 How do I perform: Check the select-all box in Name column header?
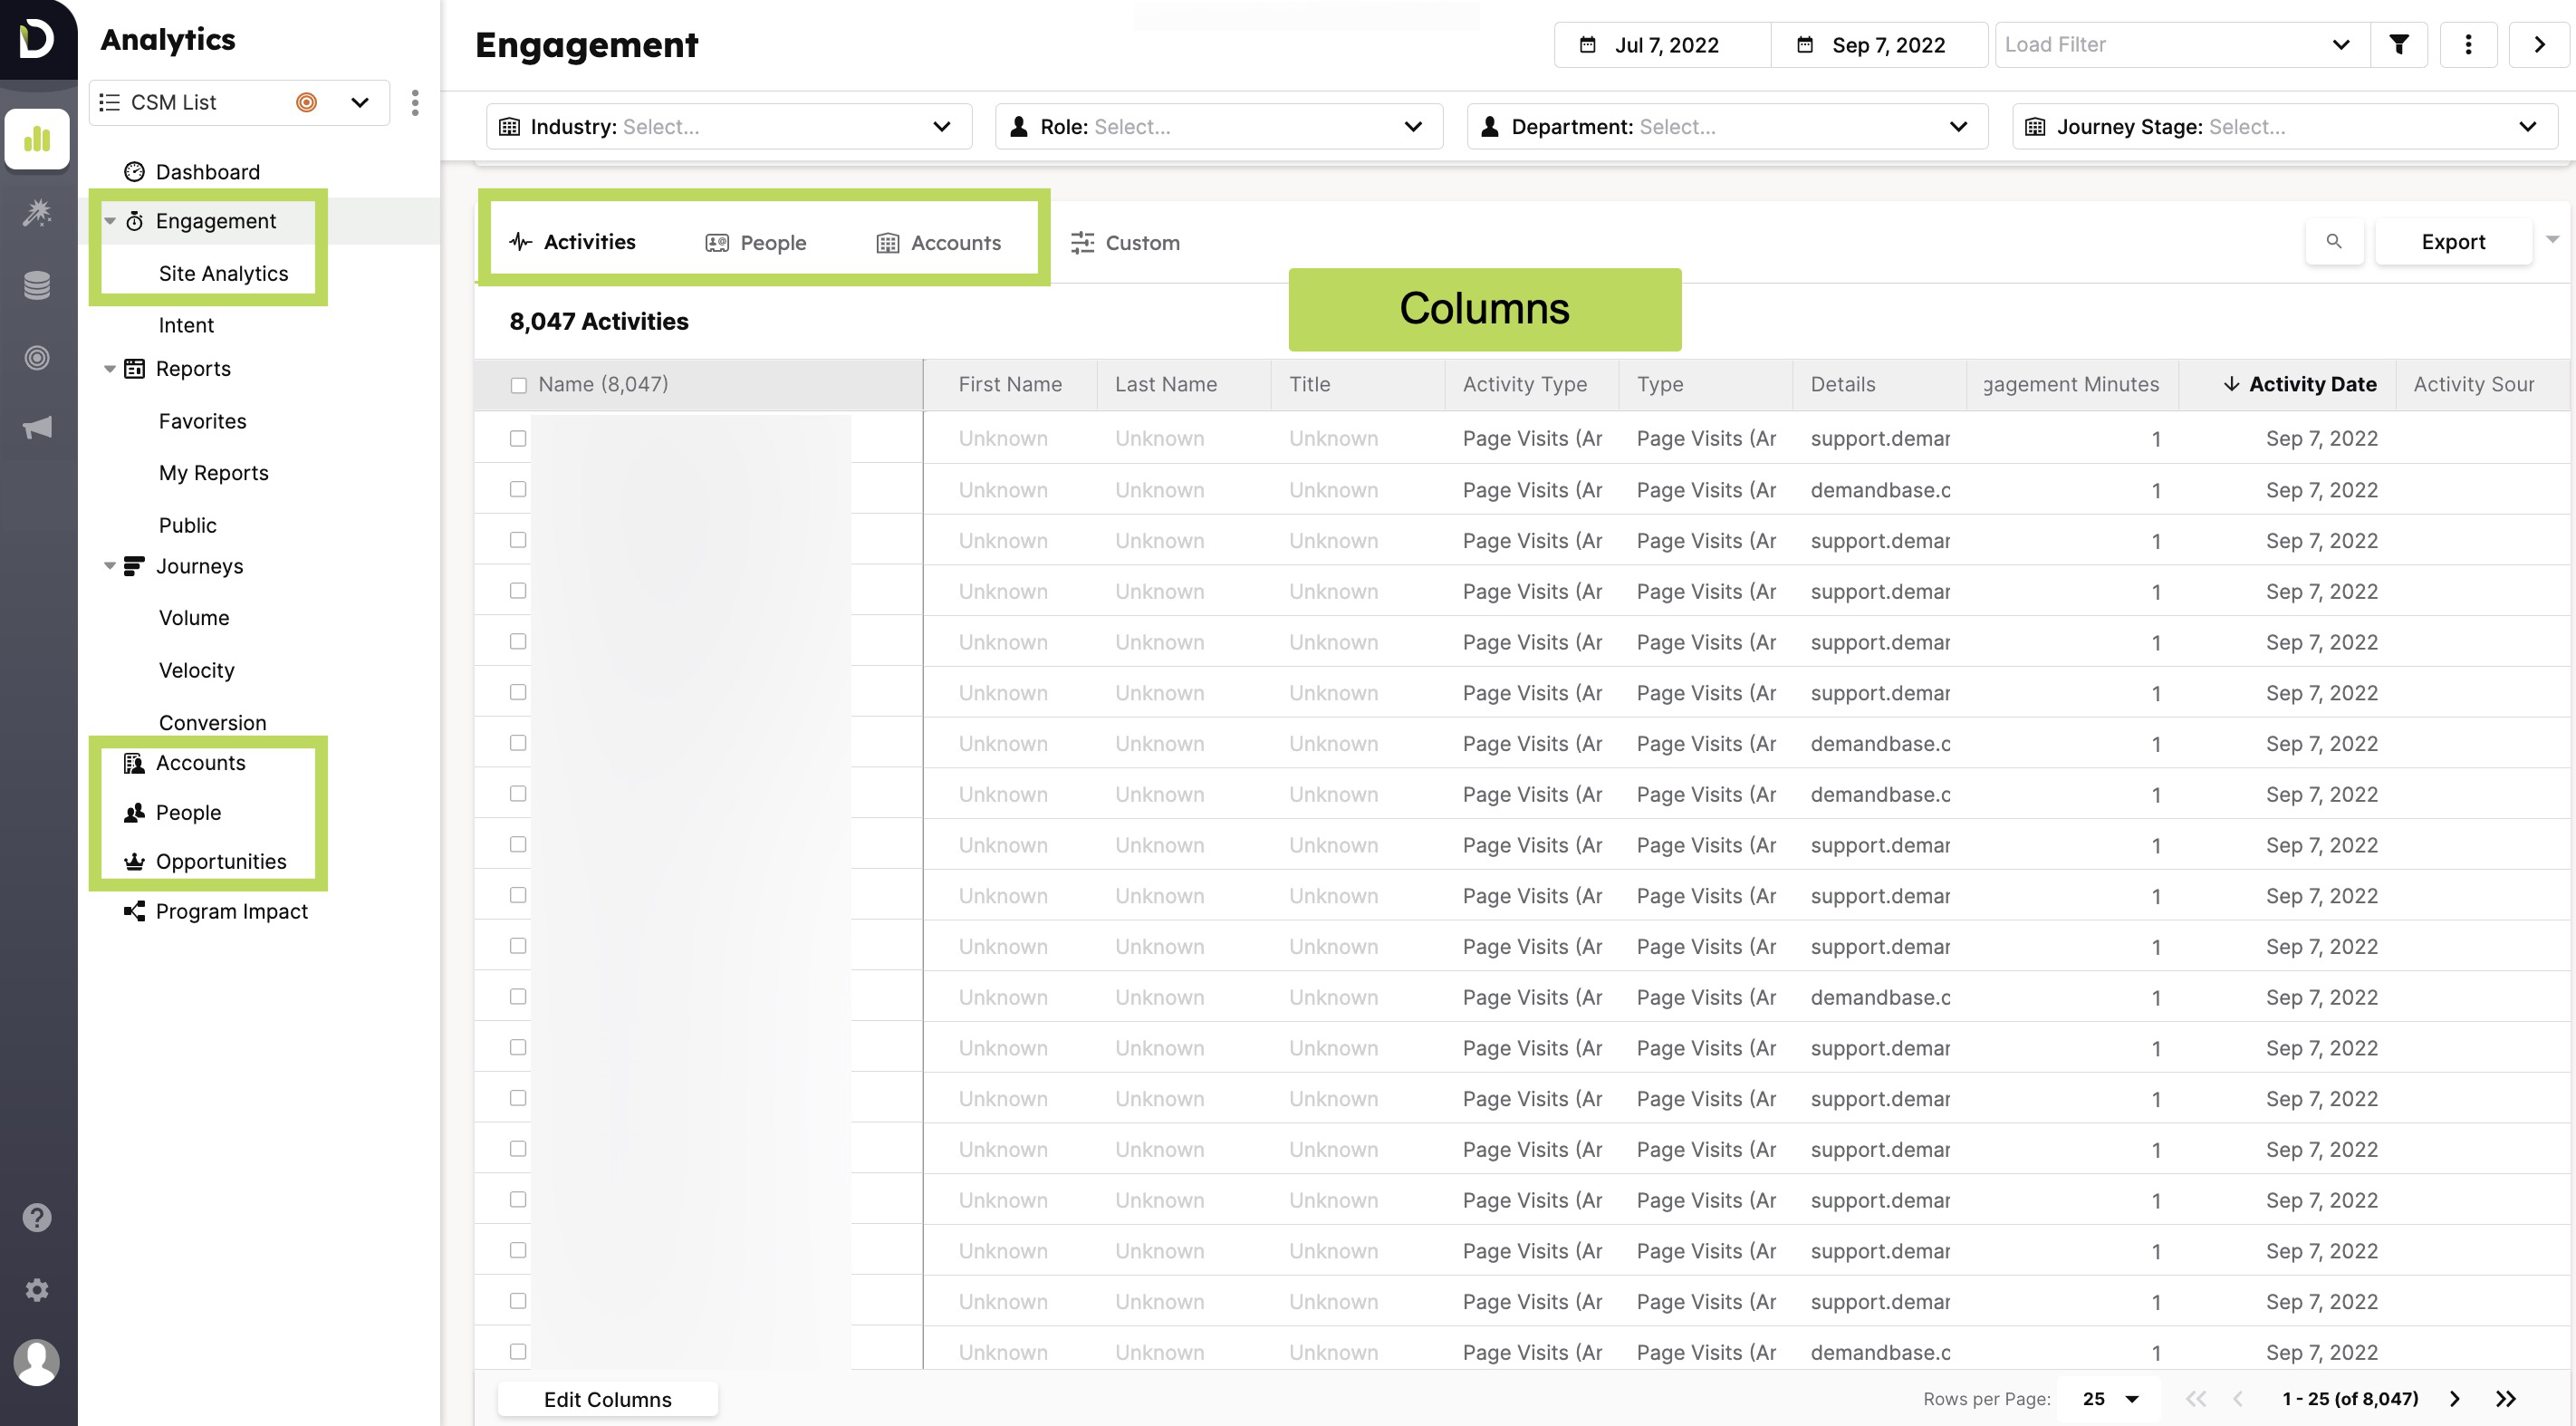click(x=518, y=384)
